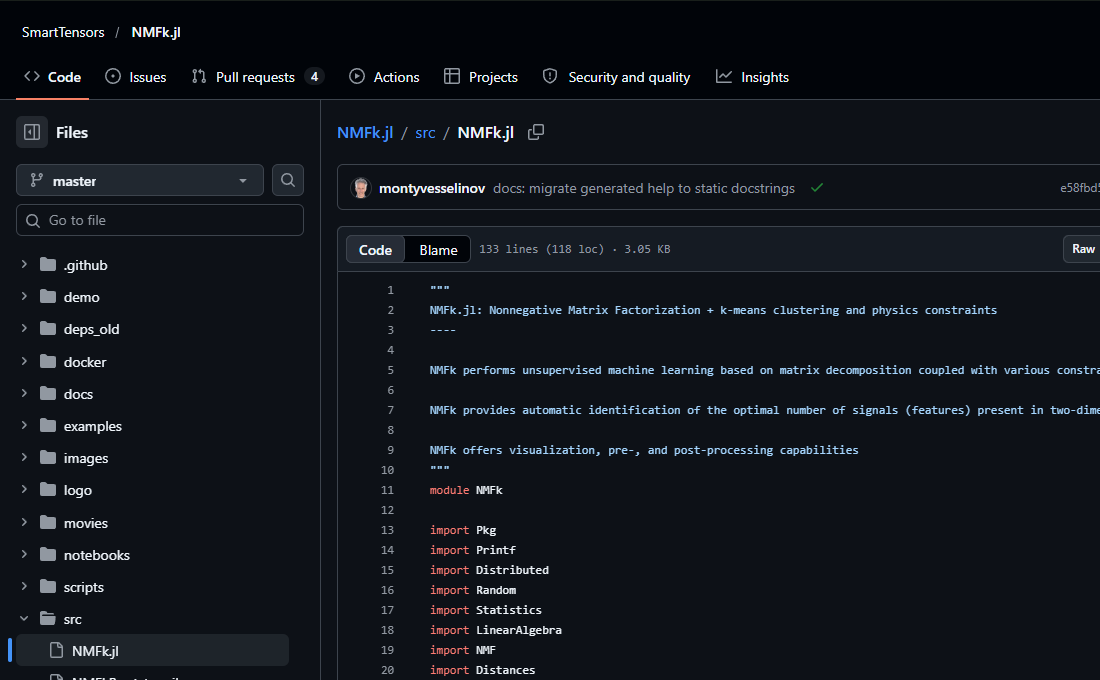Open the Pull requests tab

[x=257, y=77]
